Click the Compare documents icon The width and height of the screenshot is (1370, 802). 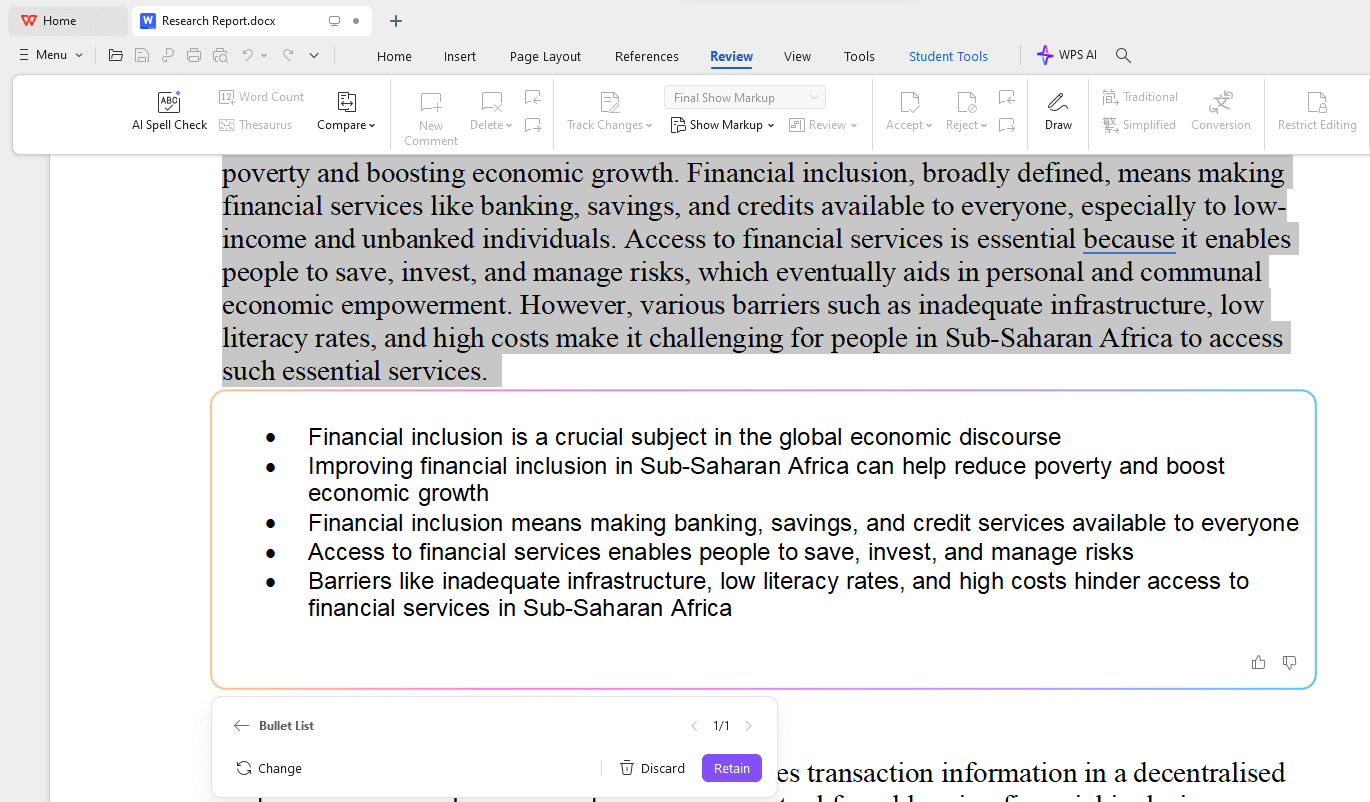[346, 102]
